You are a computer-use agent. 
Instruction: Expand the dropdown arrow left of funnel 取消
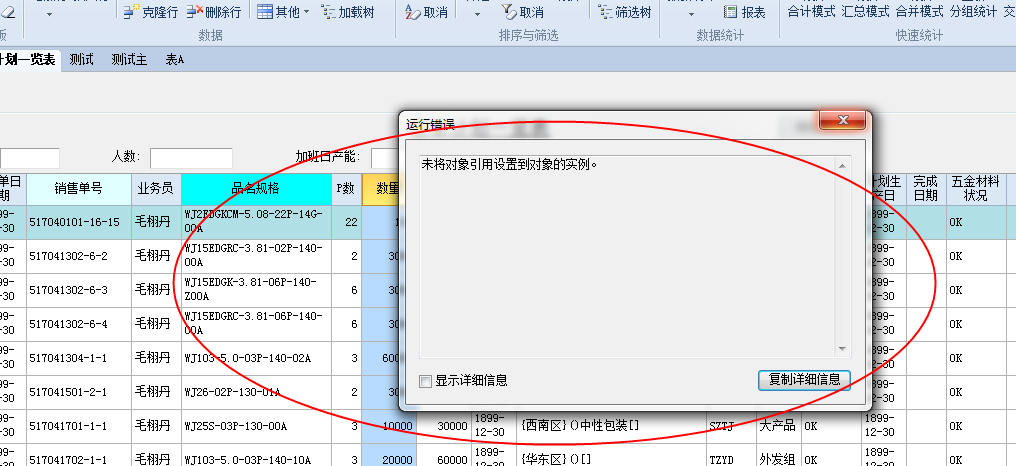pos(478,14)
